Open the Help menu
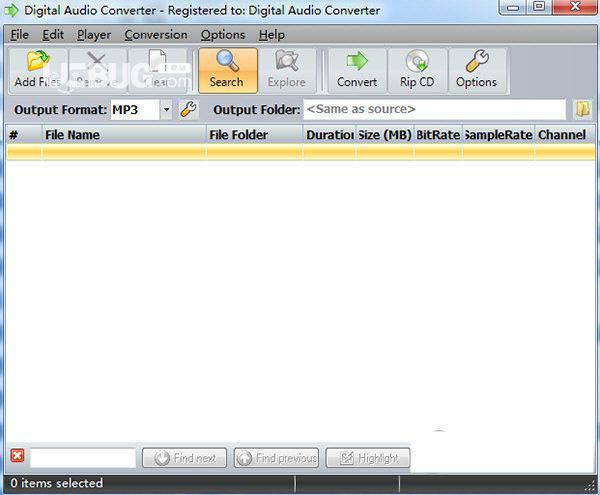600x495 pixels. [x=272, y=35]
